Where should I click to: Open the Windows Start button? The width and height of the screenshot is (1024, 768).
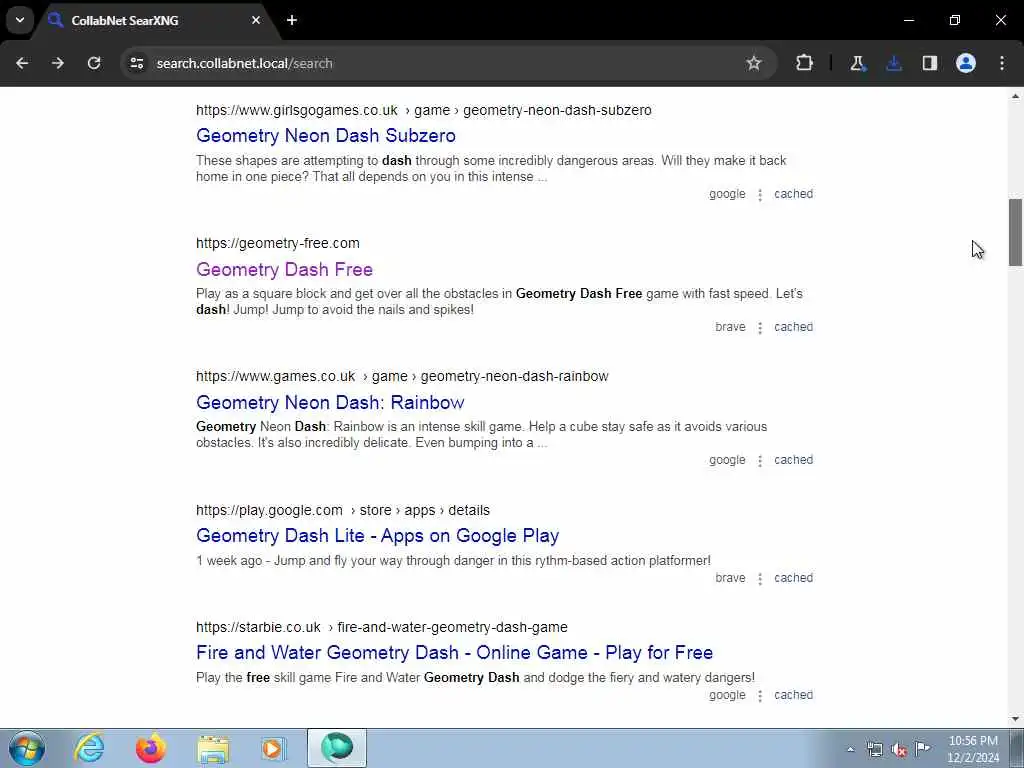tap(27, 748)
